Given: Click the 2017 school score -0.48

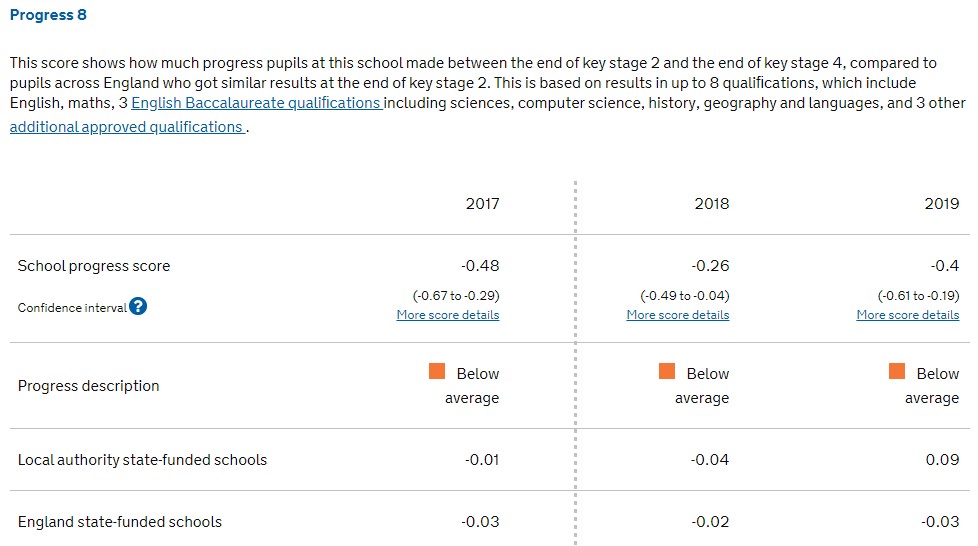Looking at the screenshot, I should 480,266.
